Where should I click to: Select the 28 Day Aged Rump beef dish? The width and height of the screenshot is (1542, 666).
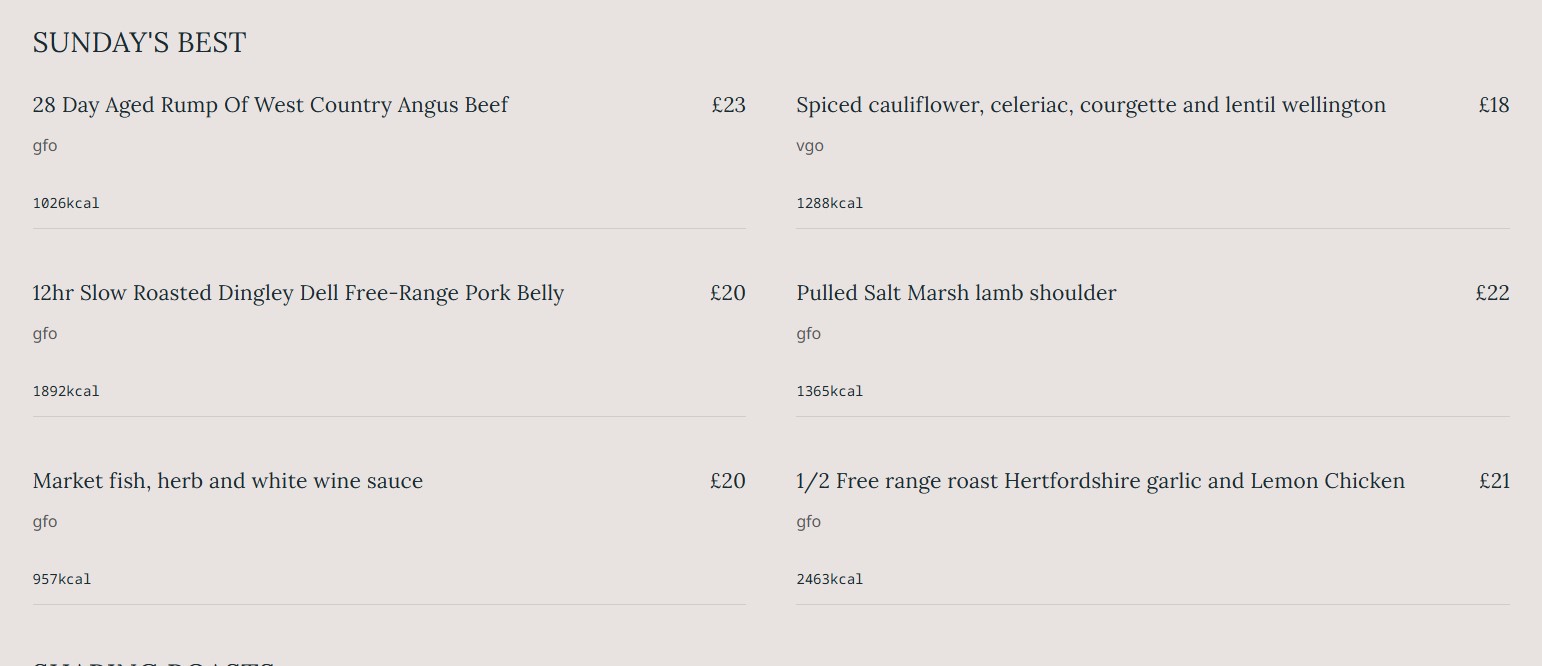(x=270, y=105)
